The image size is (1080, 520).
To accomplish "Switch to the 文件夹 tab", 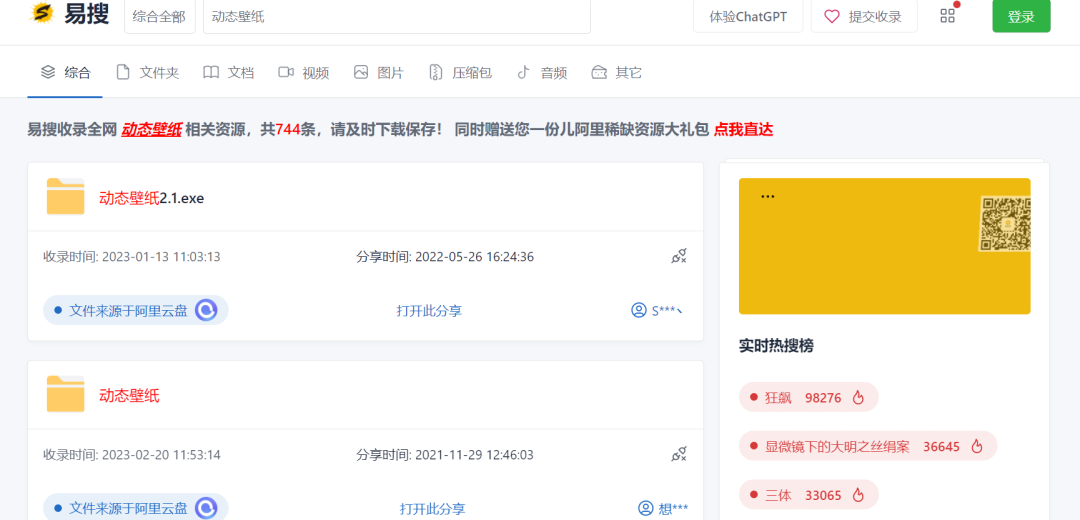I will (x=147, y=72).
